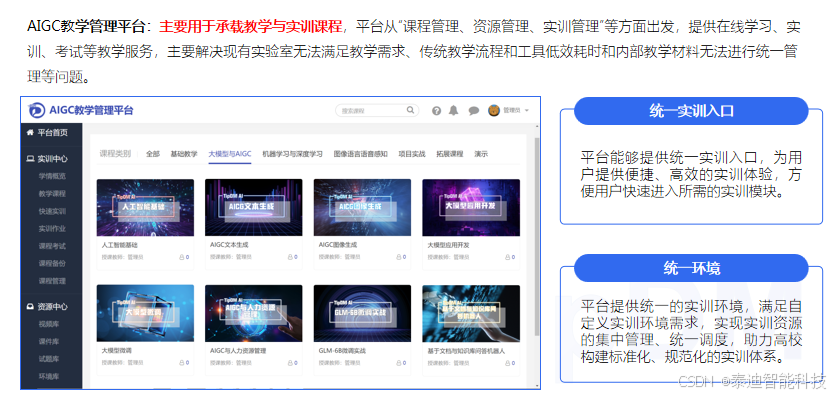Viewport: 838px width, 397px height.
Task: Collapse the 资源中心 sidebar section
Action: (52, 307)
